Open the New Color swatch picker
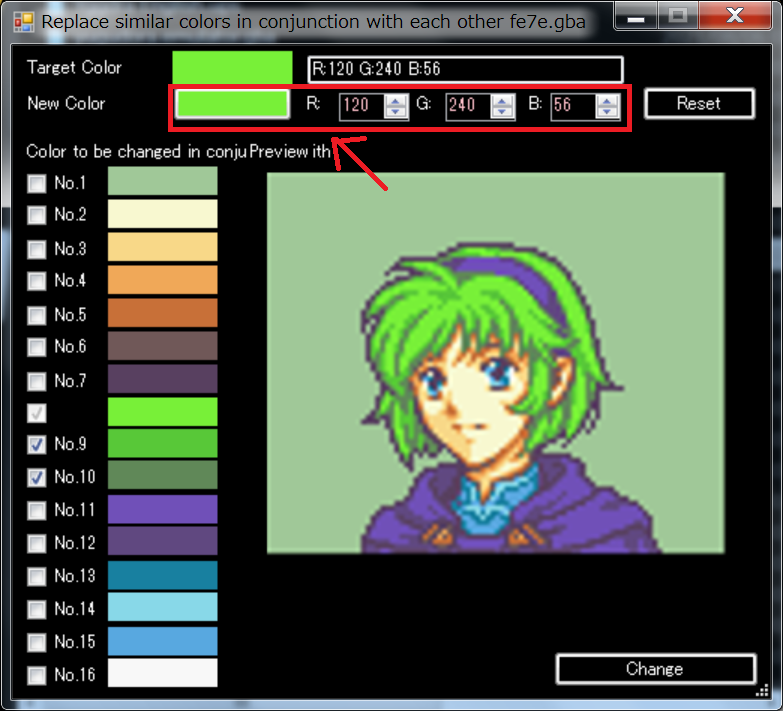Screen dimensions: 783x711 (x=233, y=104)
